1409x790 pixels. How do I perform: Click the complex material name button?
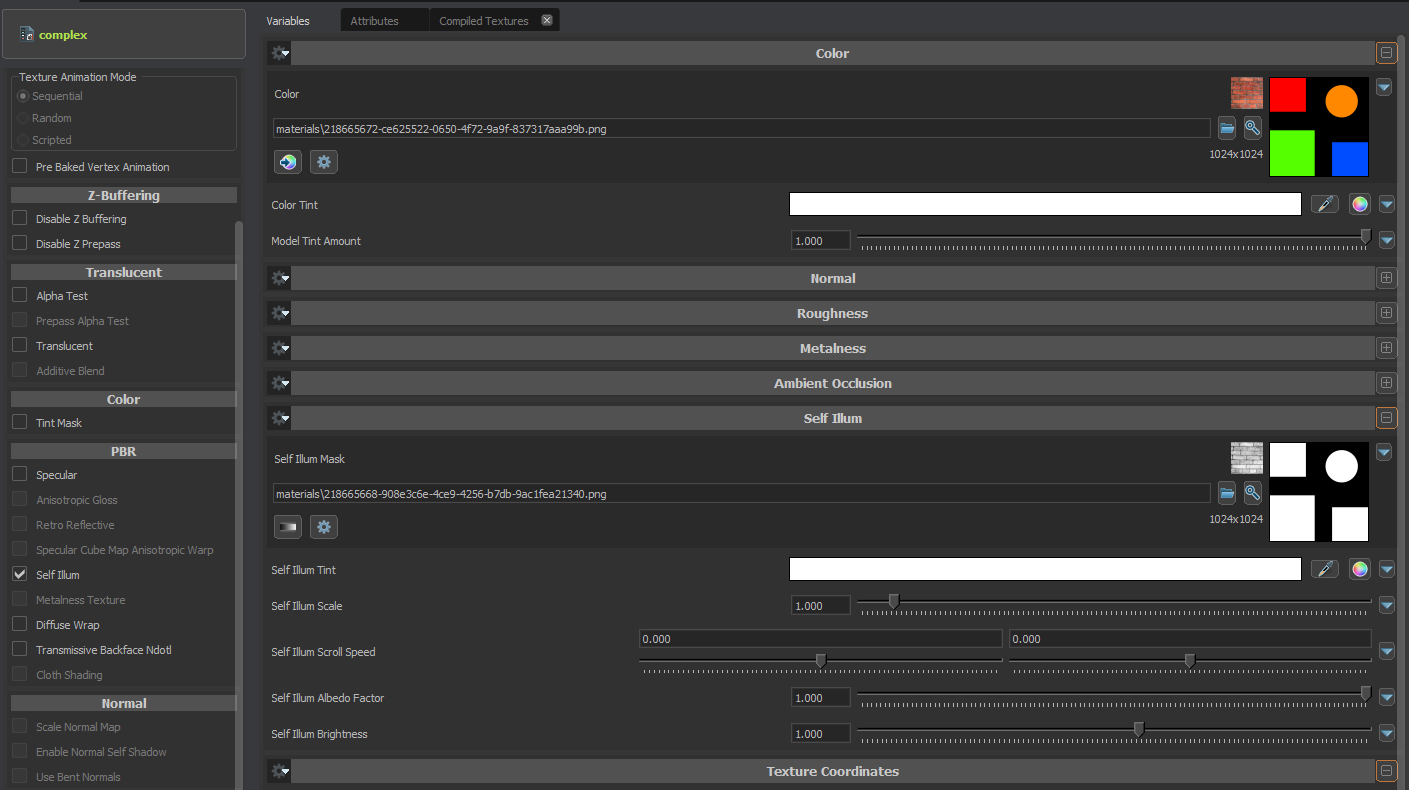click(x=61, y=33)
